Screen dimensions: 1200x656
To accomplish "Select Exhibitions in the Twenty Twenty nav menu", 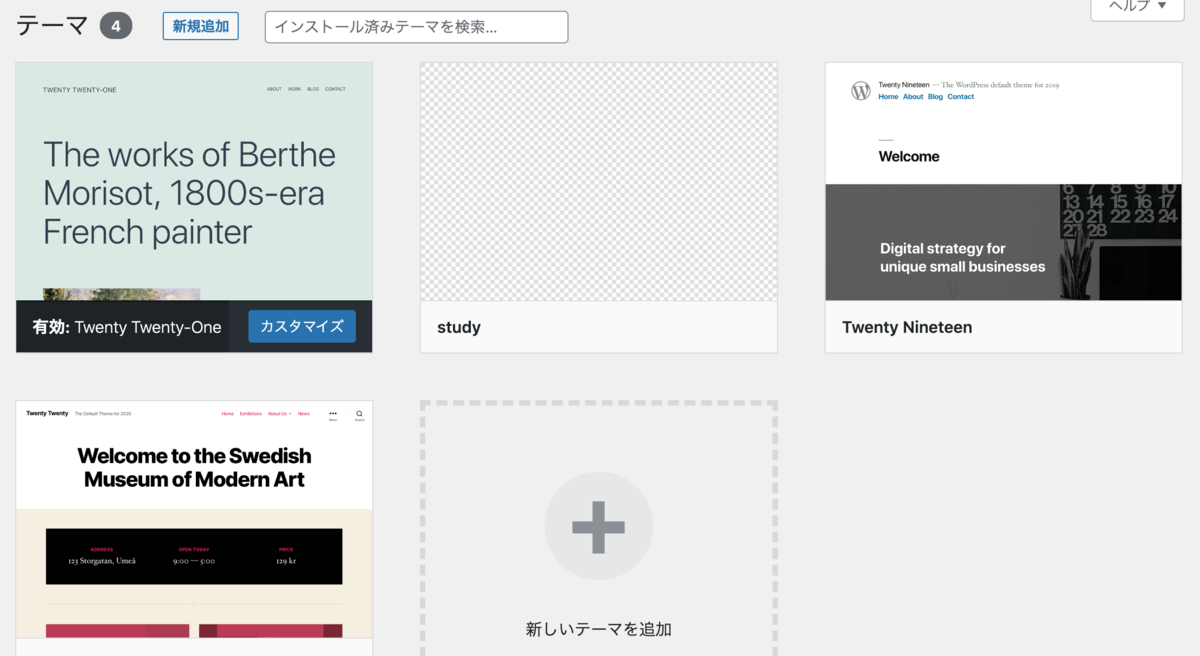I will click(251, 413).
